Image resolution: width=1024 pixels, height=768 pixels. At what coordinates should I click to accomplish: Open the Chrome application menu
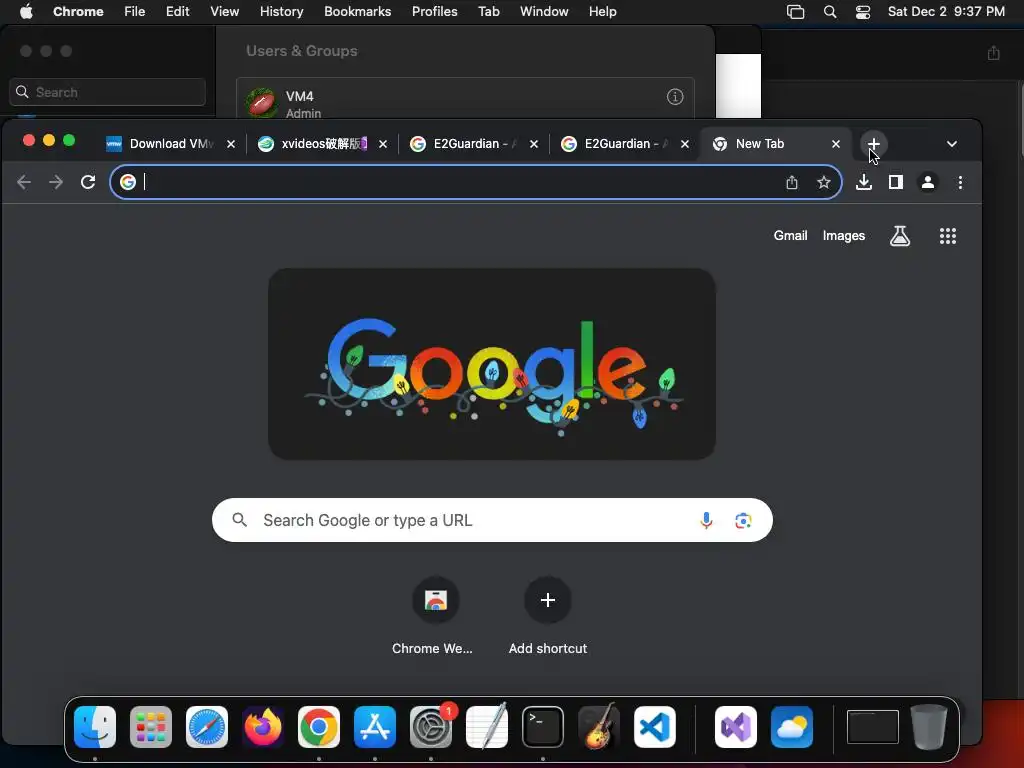click(x=78, y=11)
